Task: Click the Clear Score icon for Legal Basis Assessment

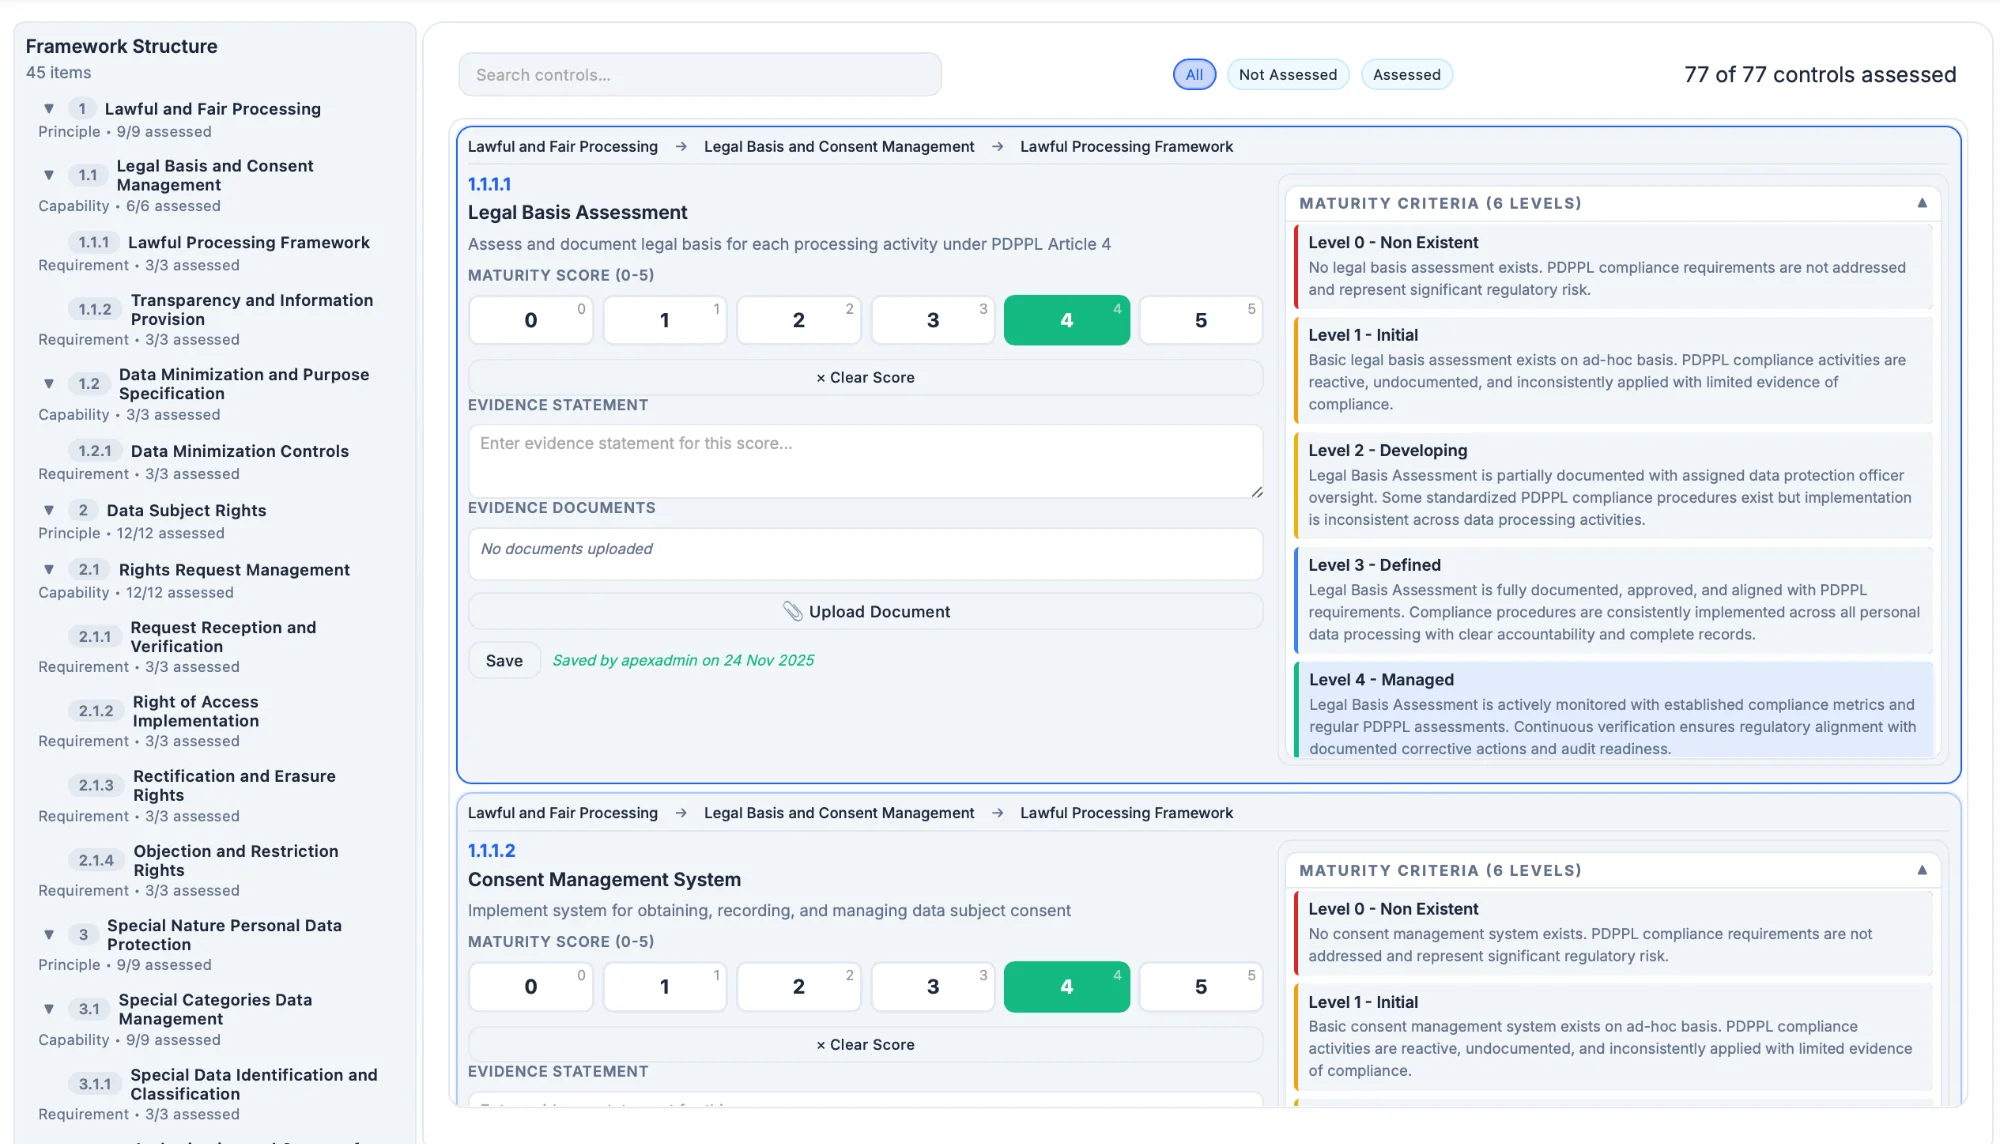Action: [820, 377]
